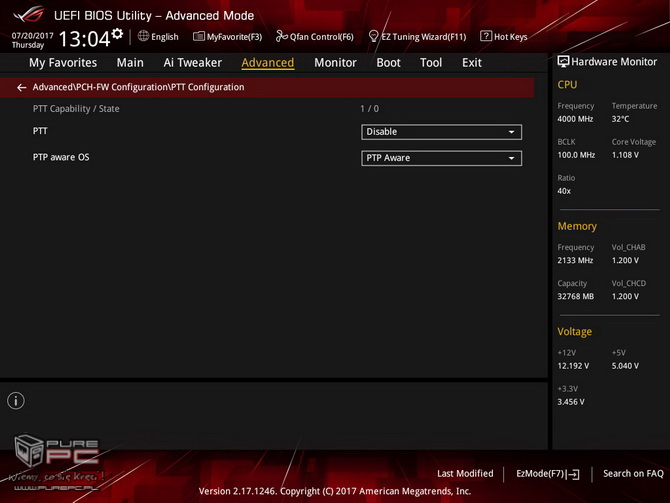
Task: Click the back arrow in breadcrumb bar
Action: click(x=21, y=88)
